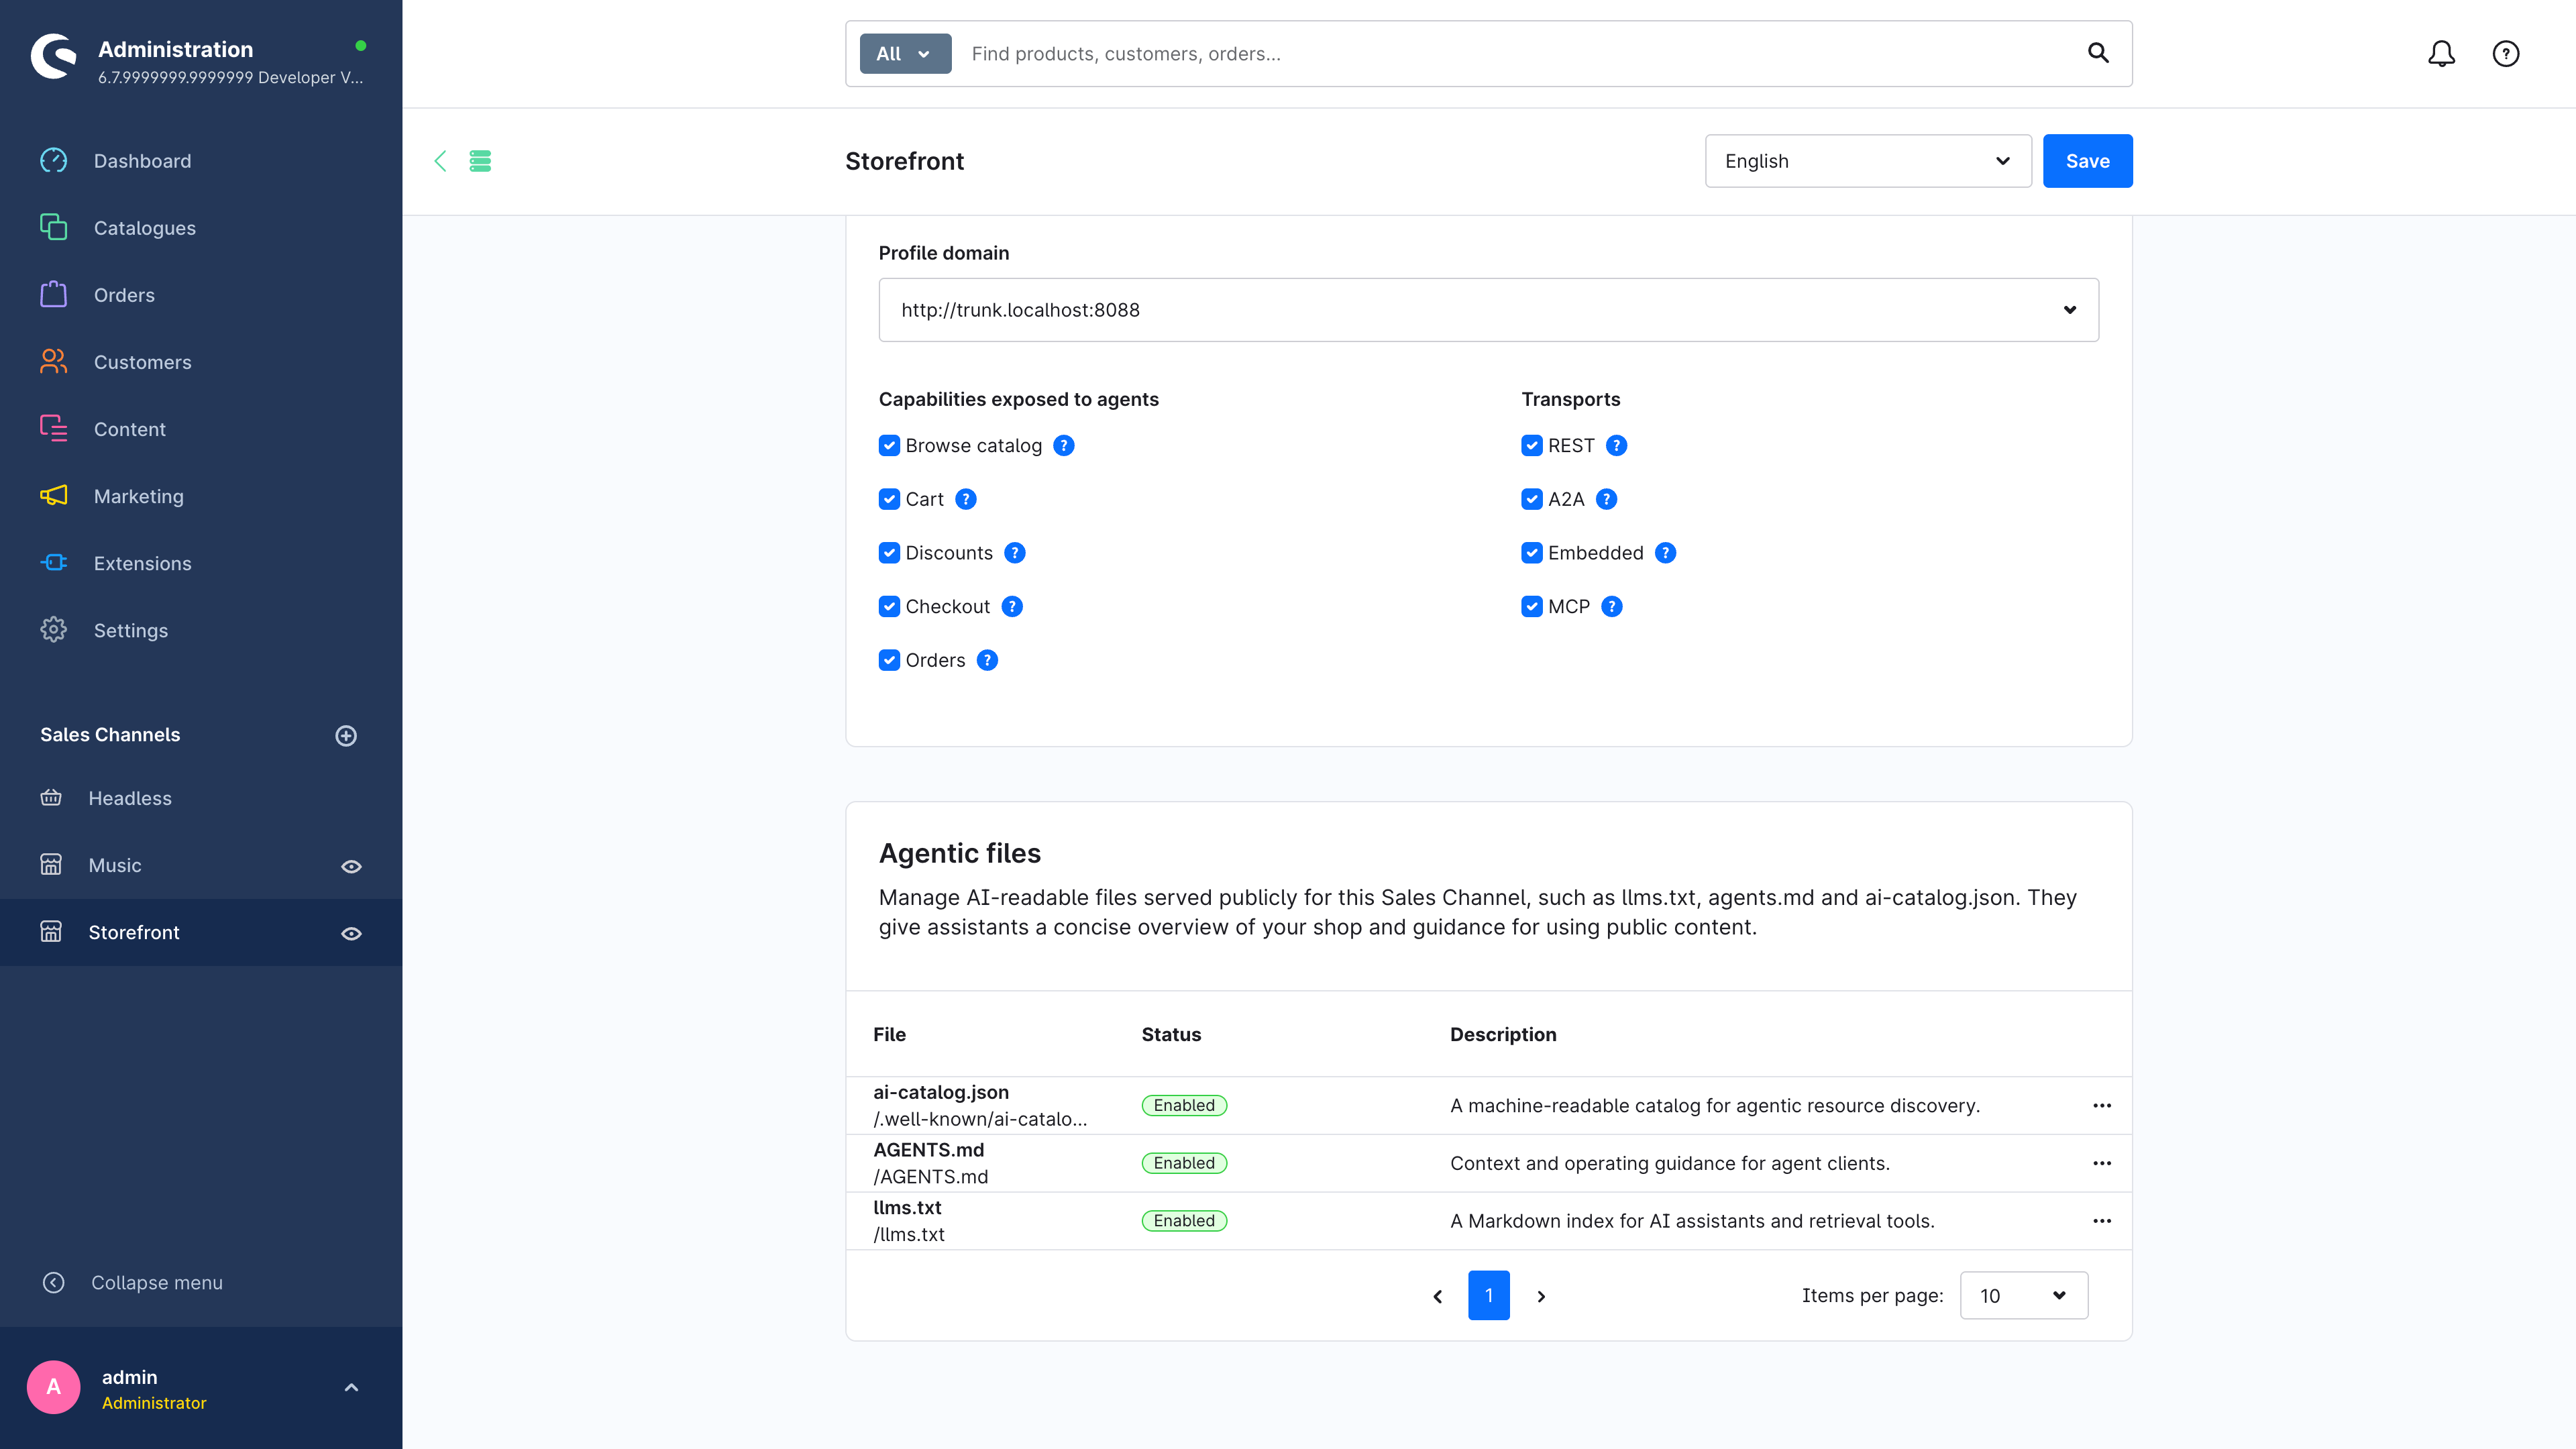Open actions menu for AGENTS.md row
This screenshot has height=1449, width=2576.
coord(2102,1163)
